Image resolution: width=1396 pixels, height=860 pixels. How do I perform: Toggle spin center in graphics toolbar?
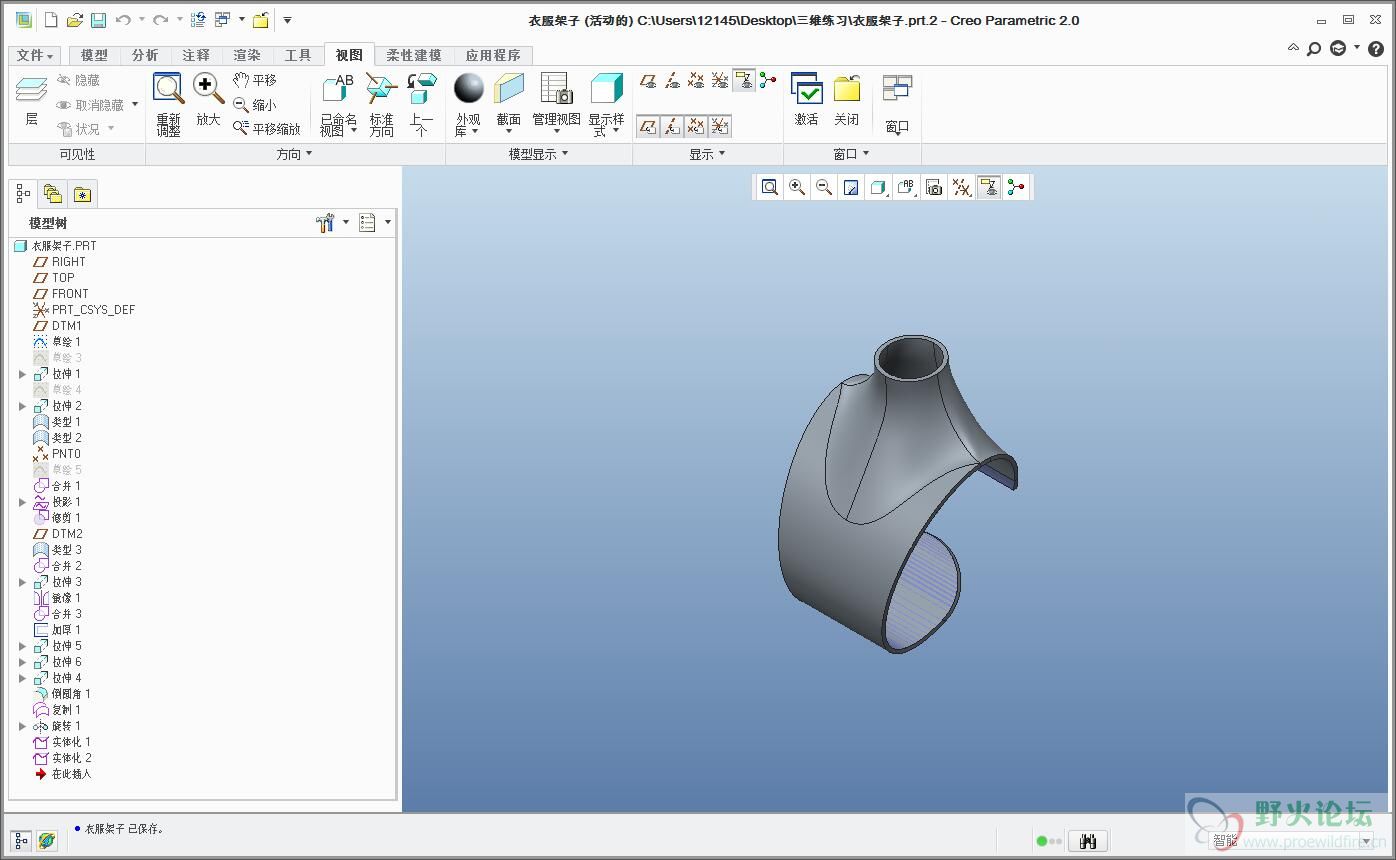(x=1016, y=187)
